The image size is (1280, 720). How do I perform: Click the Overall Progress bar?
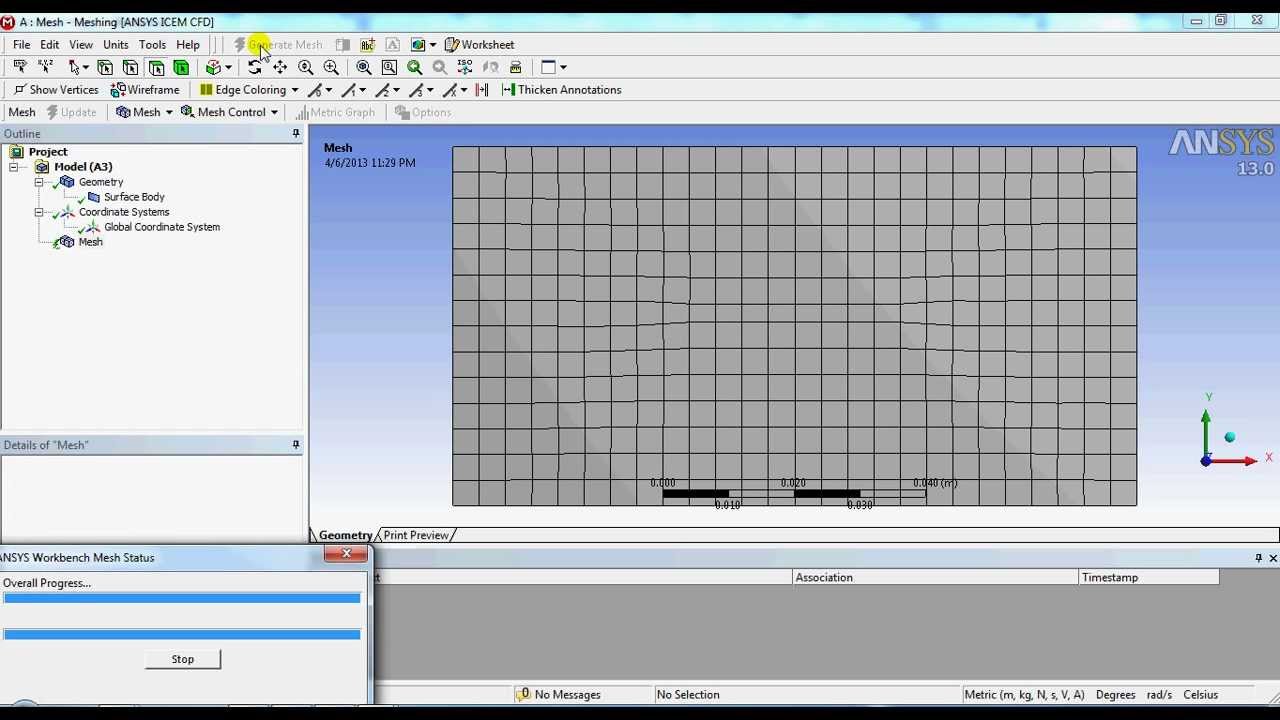click(x=181, y=598)
